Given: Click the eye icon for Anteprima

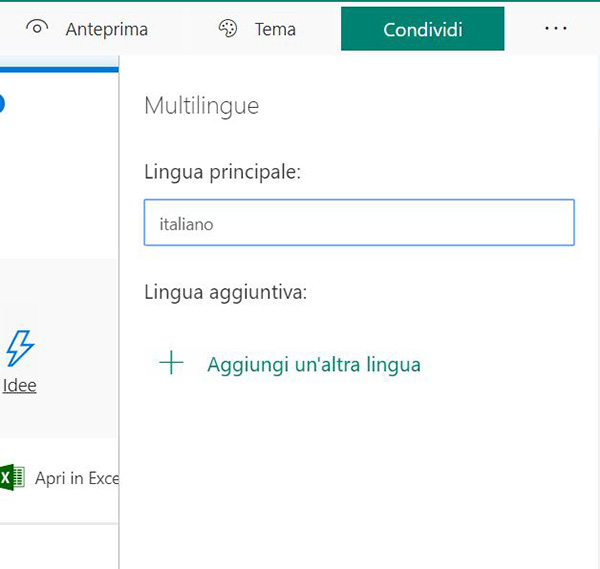Looking at the screenshot, I should click(37, 28).
